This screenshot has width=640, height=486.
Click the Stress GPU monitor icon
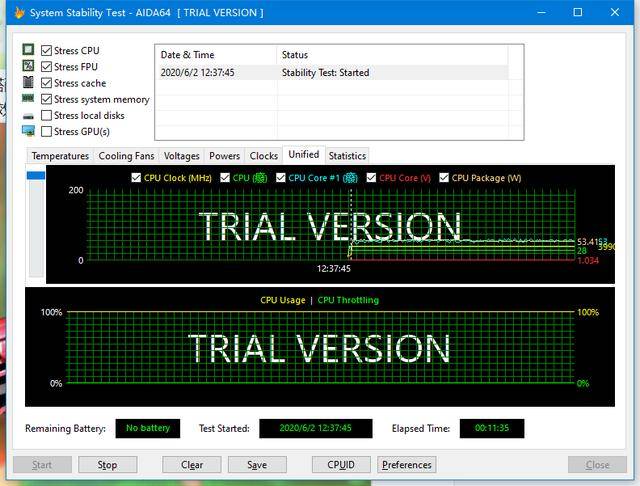click(x=28, y=131)
